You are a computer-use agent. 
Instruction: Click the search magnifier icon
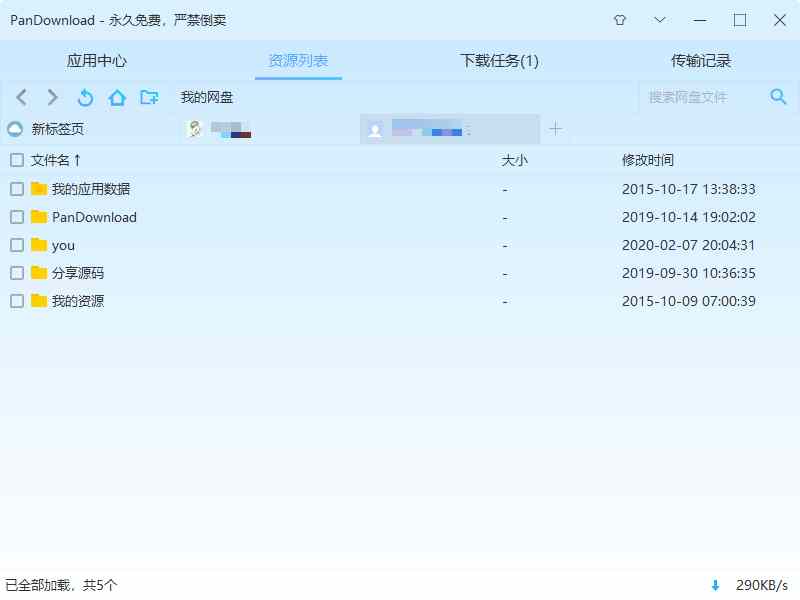[778, 96]
